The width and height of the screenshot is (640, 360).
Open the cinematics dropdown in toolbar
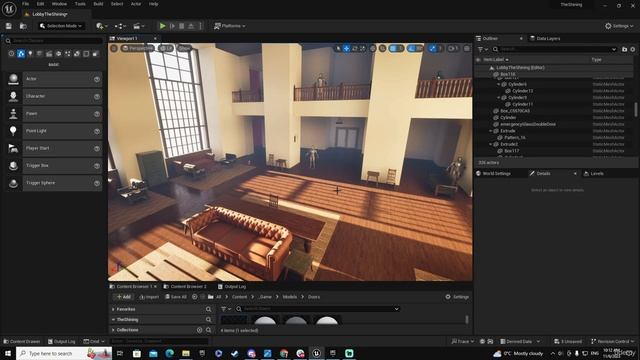(139, 26)
